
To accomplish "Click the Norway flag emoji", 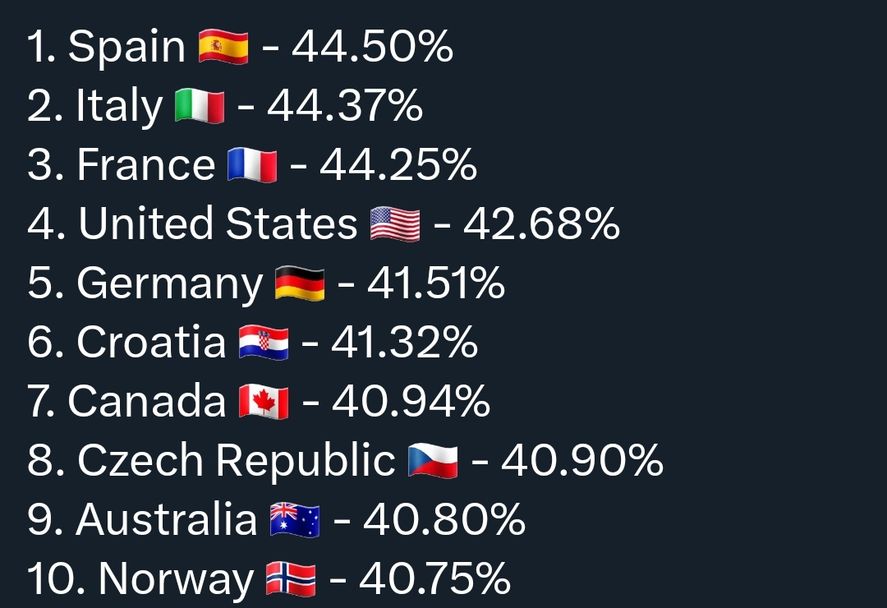I will click(291, 579).
